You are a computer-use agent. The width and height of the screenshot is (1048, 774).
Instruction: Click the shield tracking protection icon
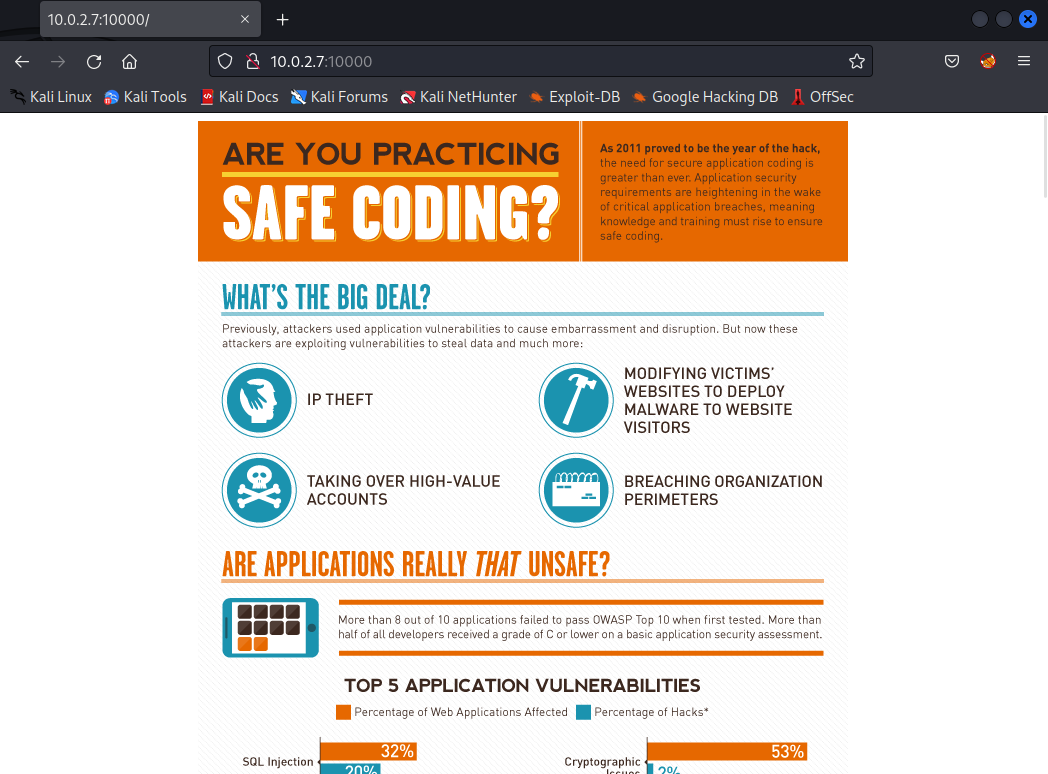tap(225, 61)
